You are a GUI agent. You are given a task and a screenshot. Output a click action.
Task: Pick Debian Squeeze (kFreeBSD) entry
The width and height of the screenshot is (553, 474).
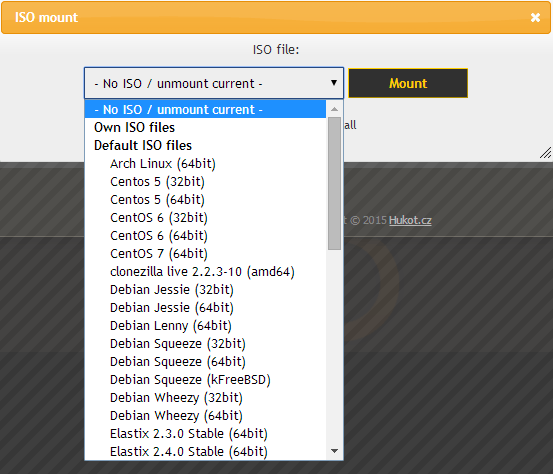205,379
